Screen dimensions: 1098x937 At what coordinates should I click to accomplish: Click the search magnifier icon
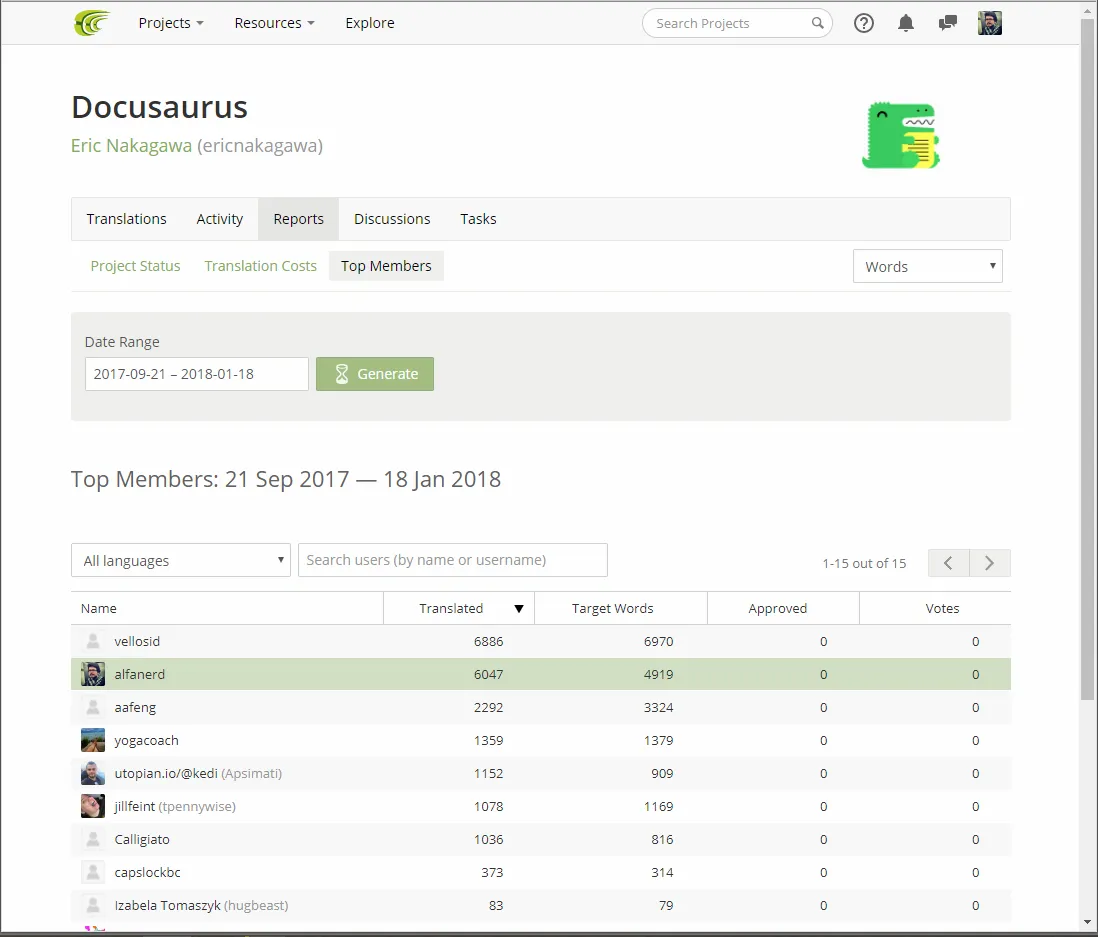pyautogui.click(x=817, y=23)
